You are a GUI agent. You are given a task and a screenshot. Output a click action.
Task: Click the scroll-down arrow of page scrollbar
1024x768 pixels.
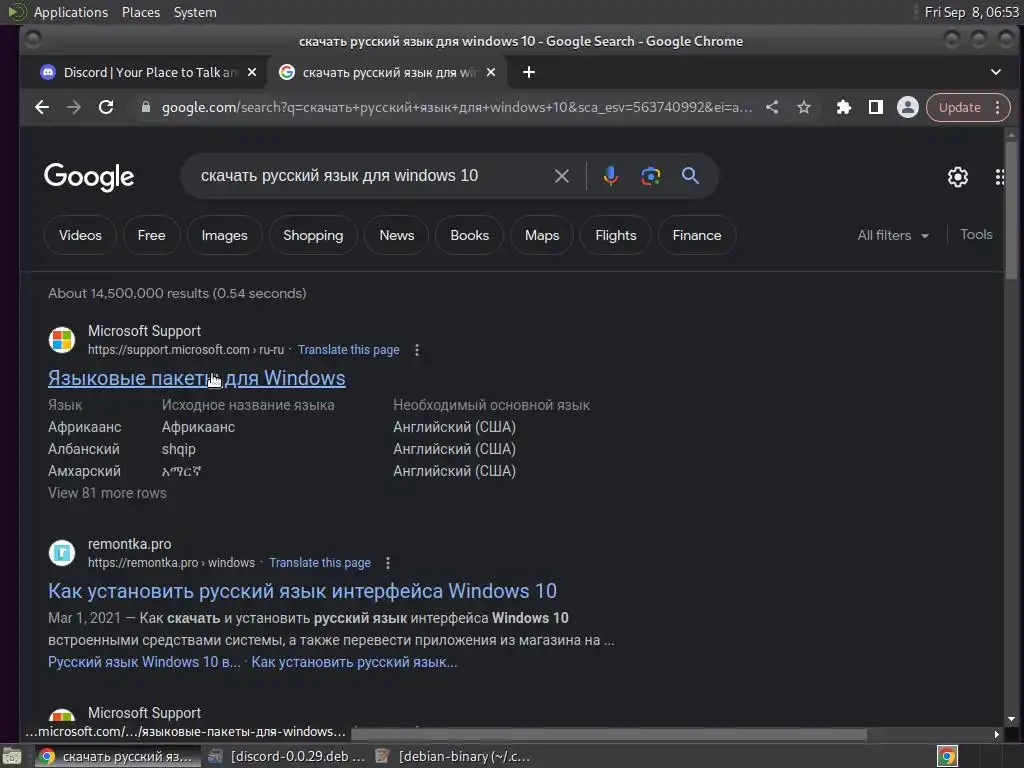point(1011,719)
